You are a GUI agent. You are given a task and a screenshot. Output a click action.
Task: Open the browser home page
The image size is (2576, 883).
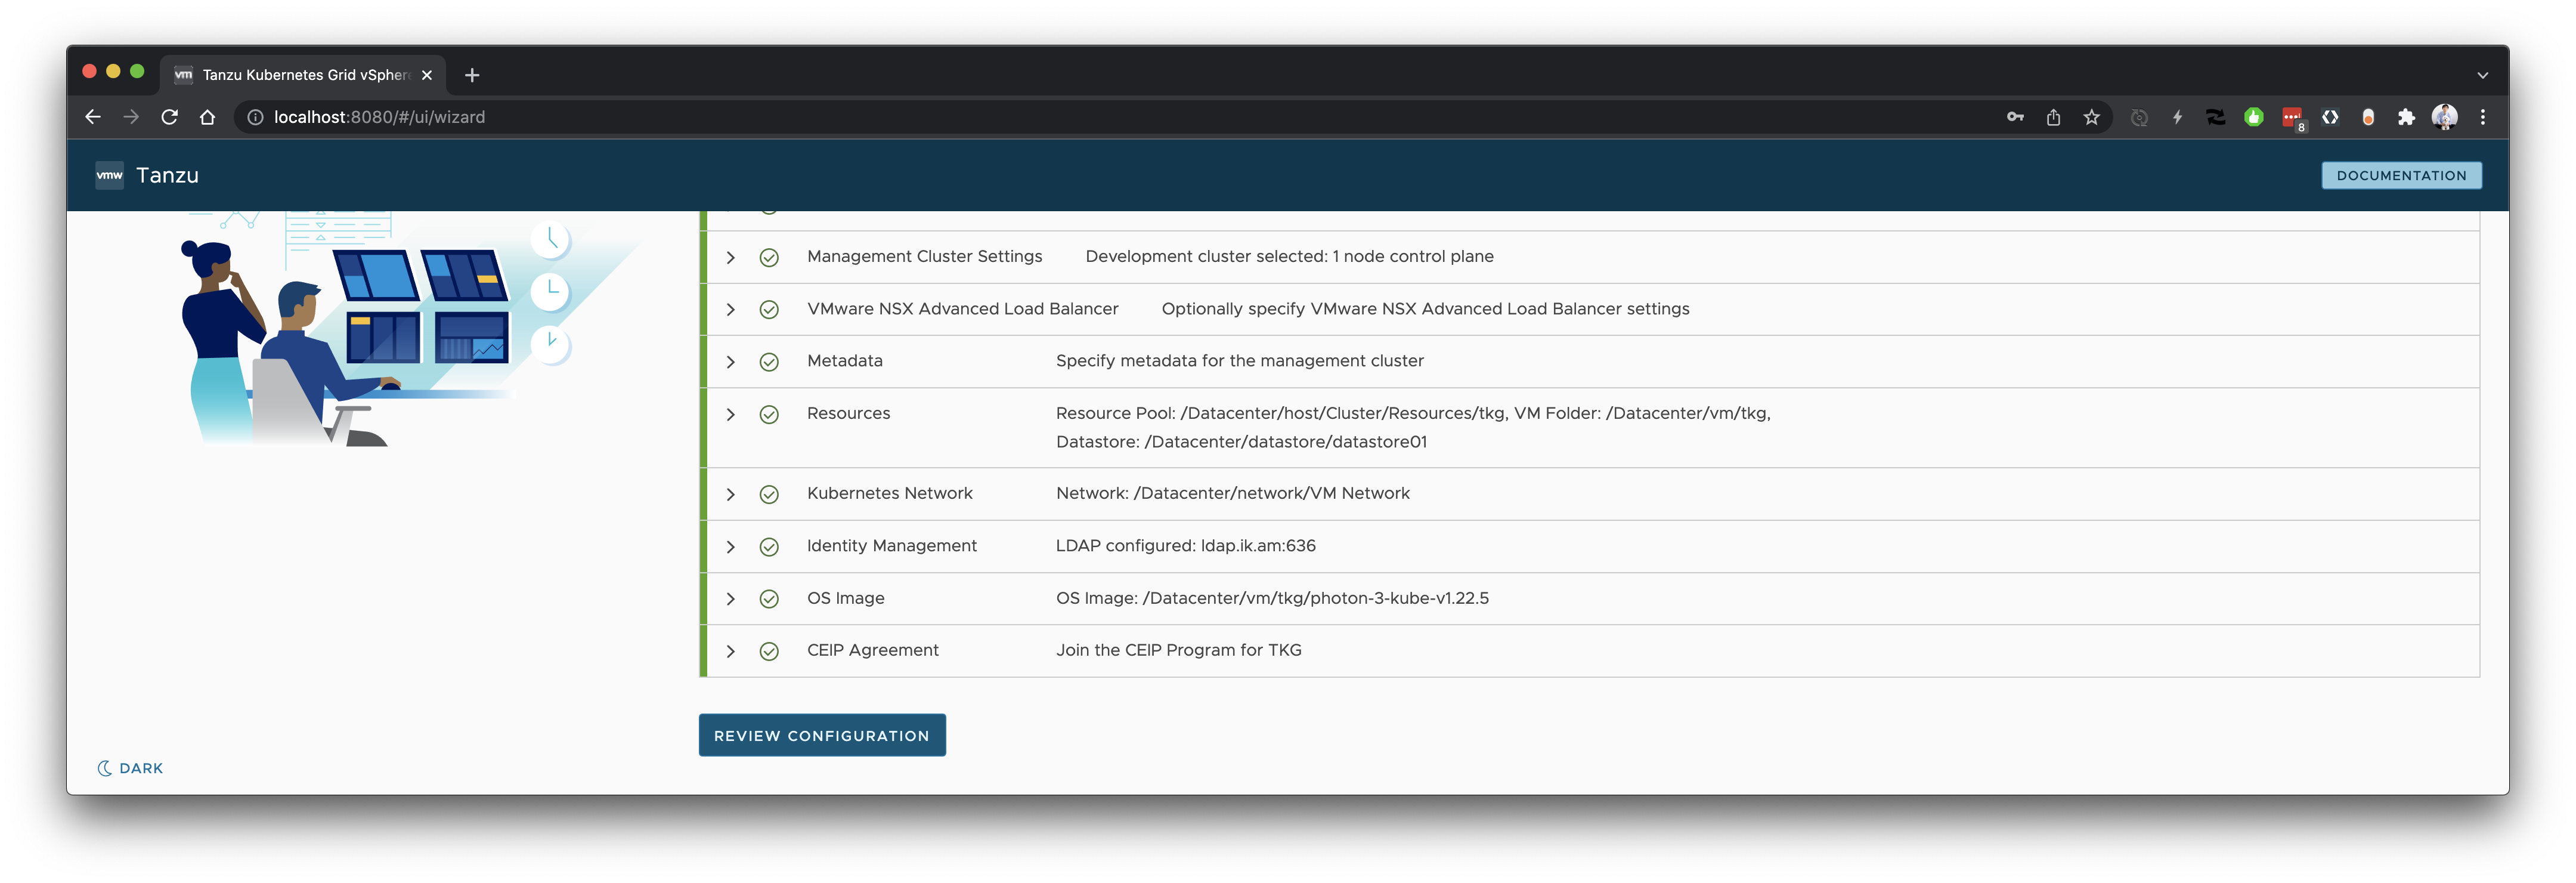pos(207,117)
